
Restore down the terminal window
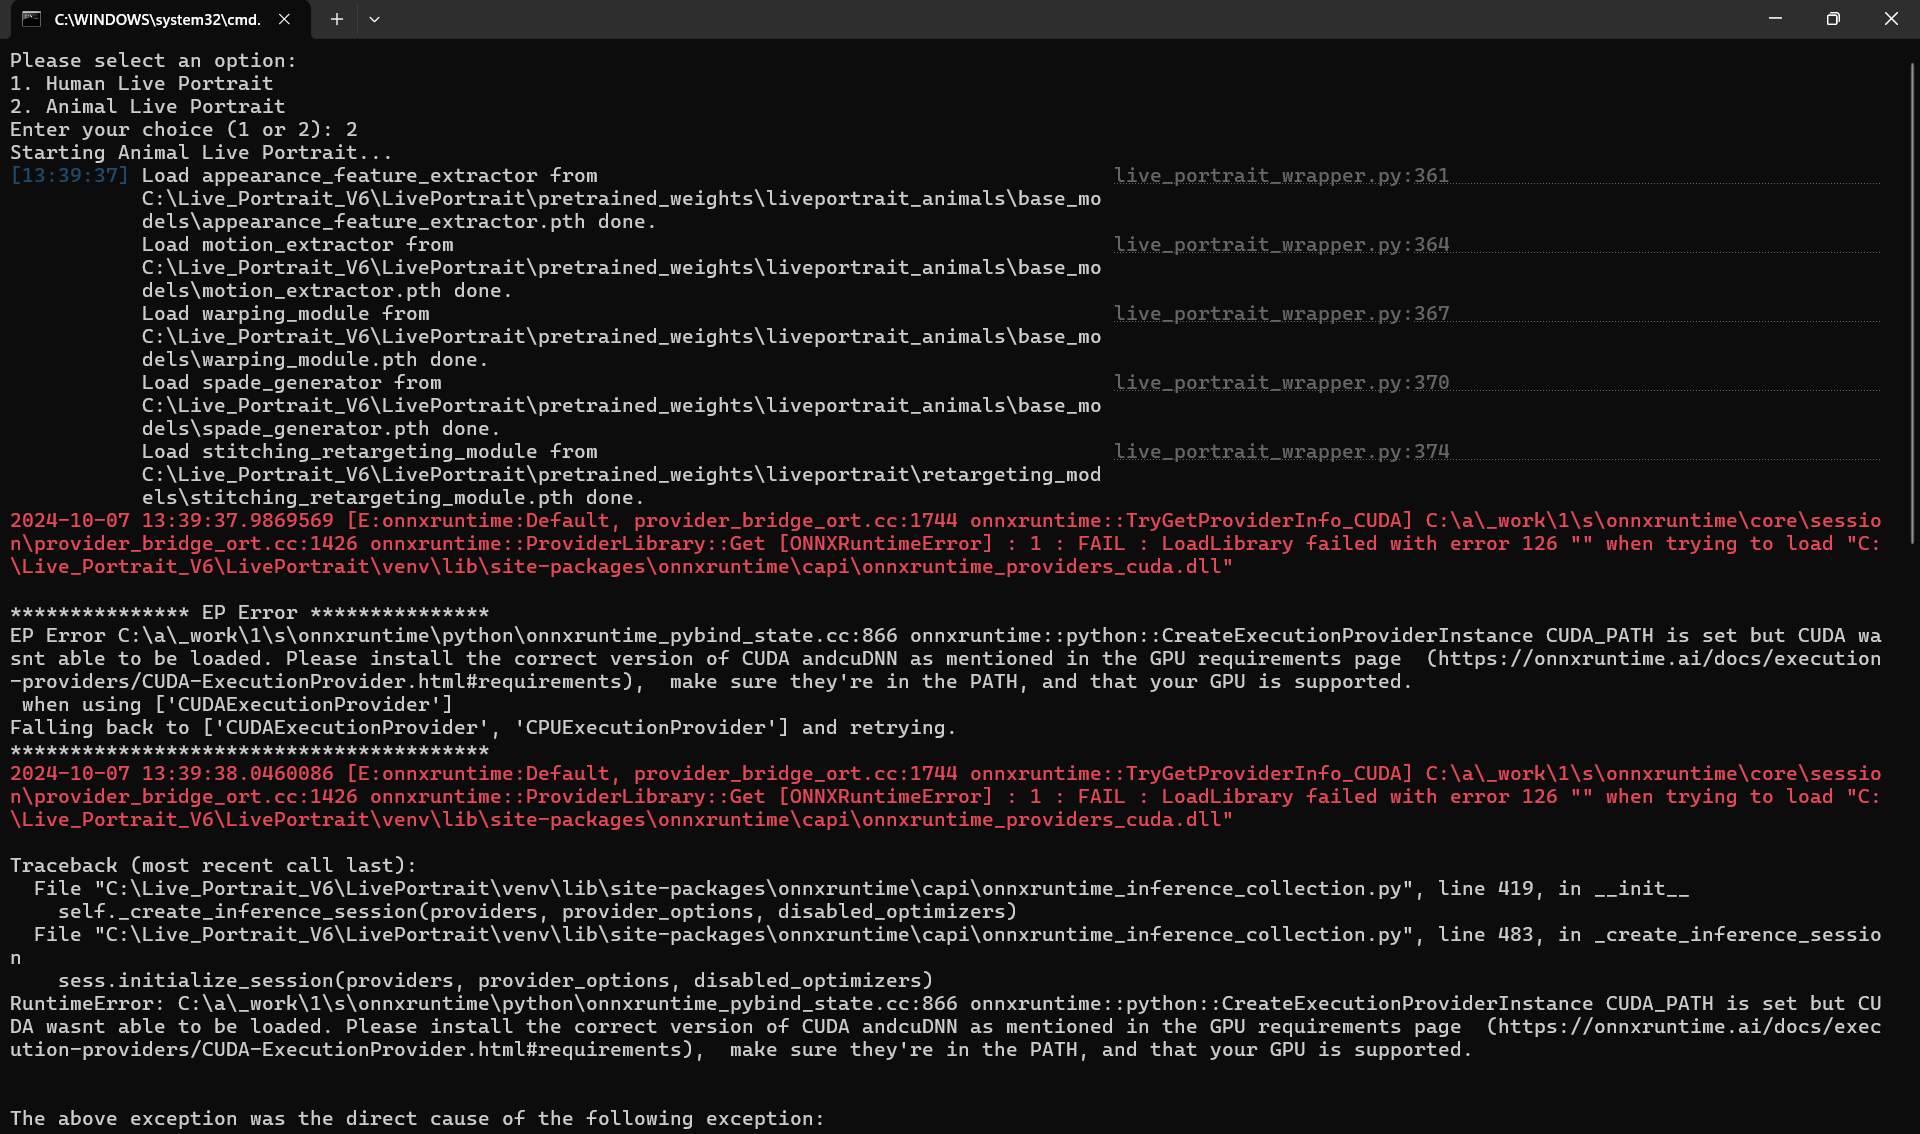[x=1833, y=19]
